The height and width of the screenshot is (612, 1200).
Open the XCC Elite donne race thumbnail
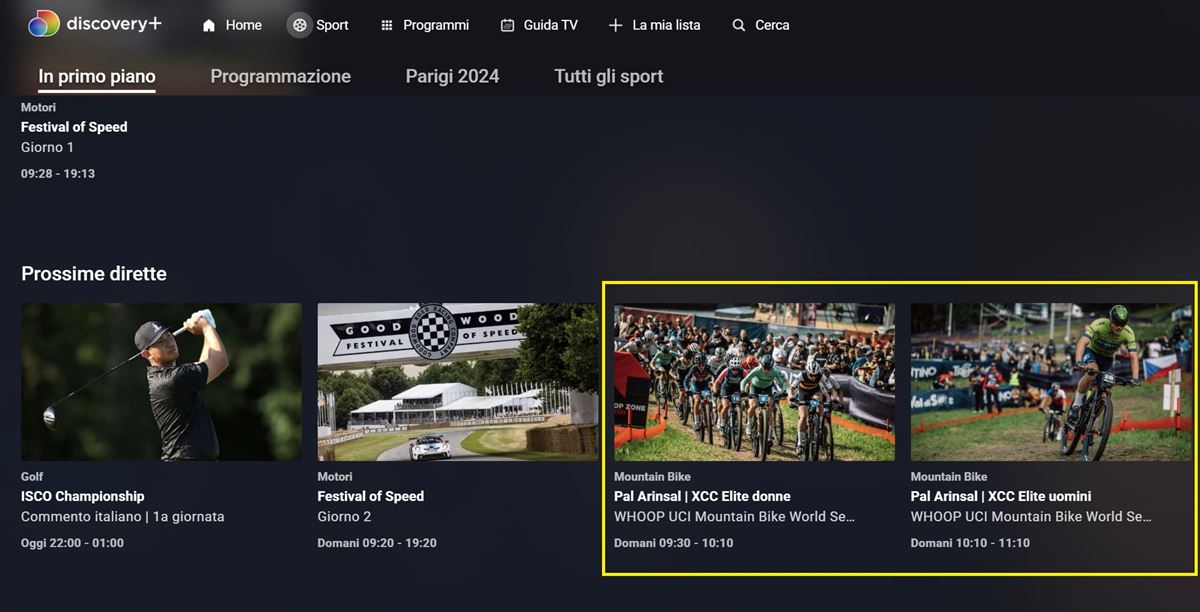[x=754, y=382]
